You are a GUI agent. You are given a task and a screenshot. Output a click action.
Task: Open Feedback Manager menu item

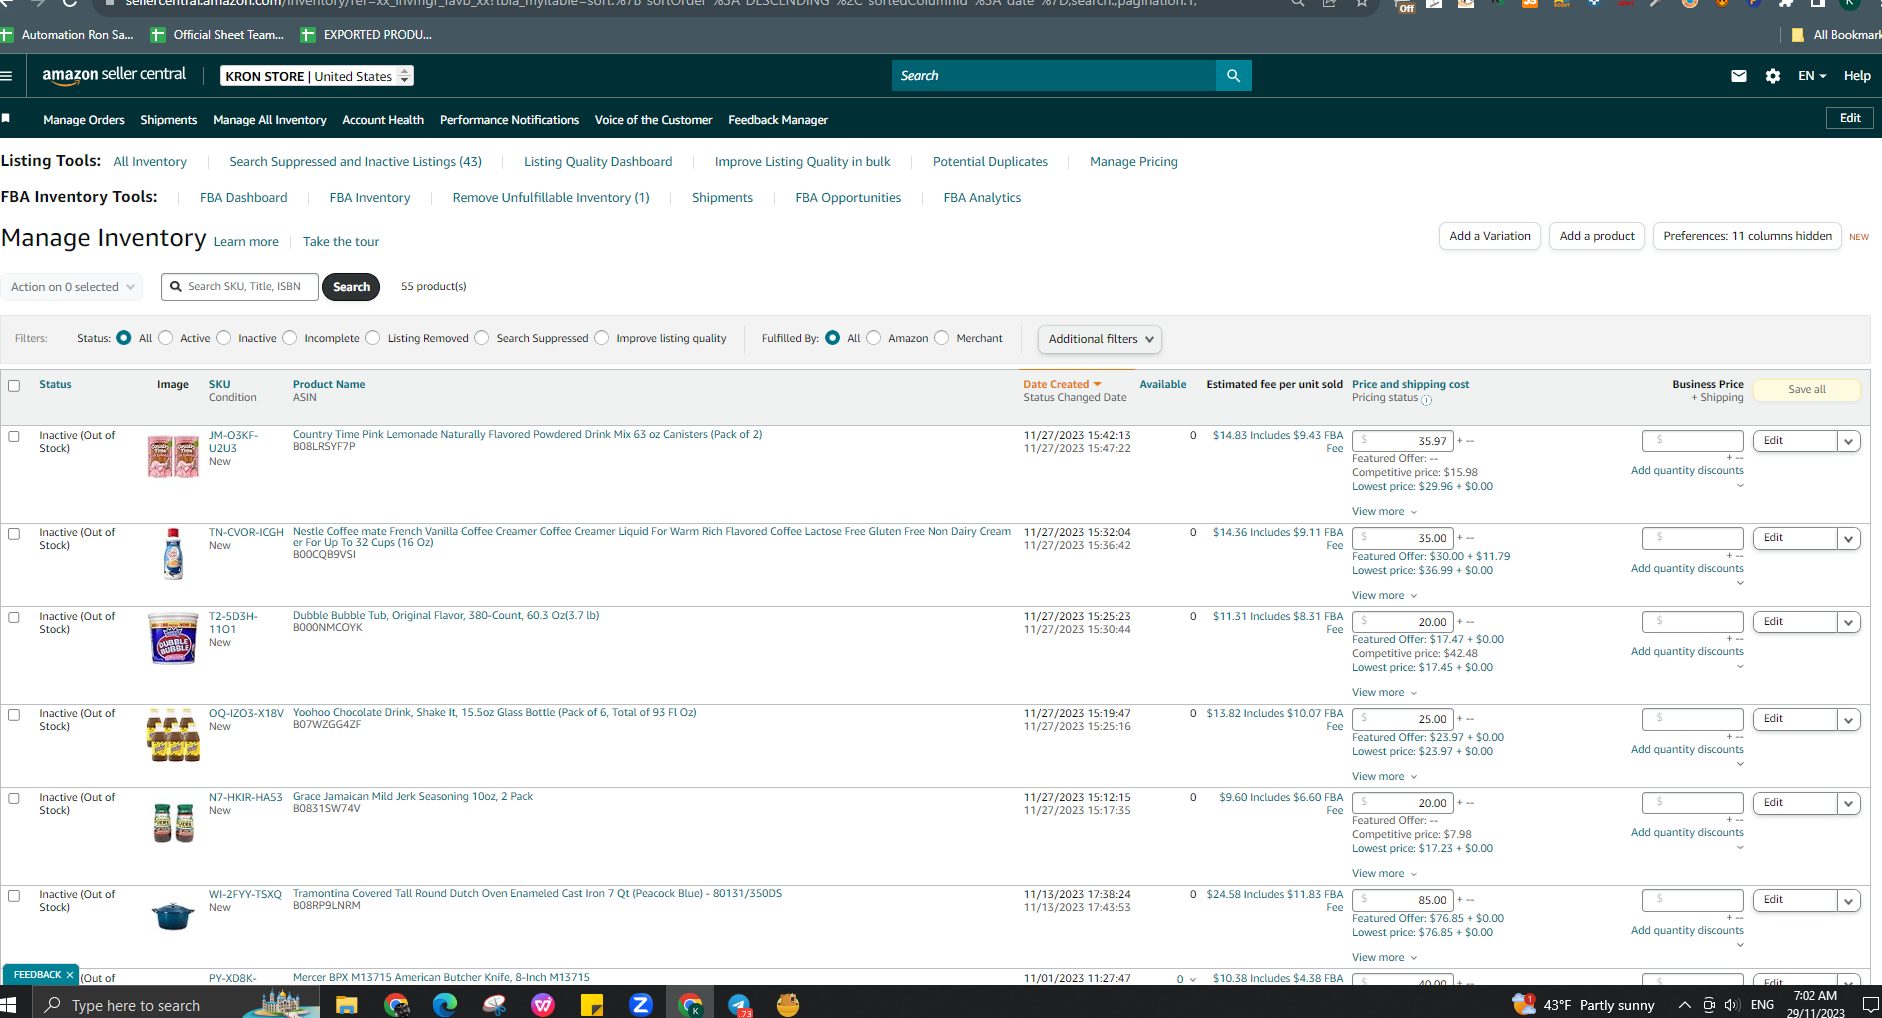(778, 120)
